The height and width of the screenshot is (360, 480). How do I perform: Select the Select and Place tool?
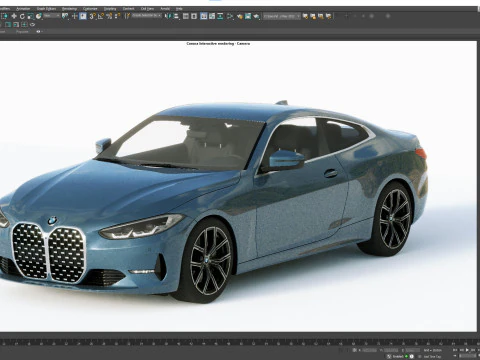[39, 16]
